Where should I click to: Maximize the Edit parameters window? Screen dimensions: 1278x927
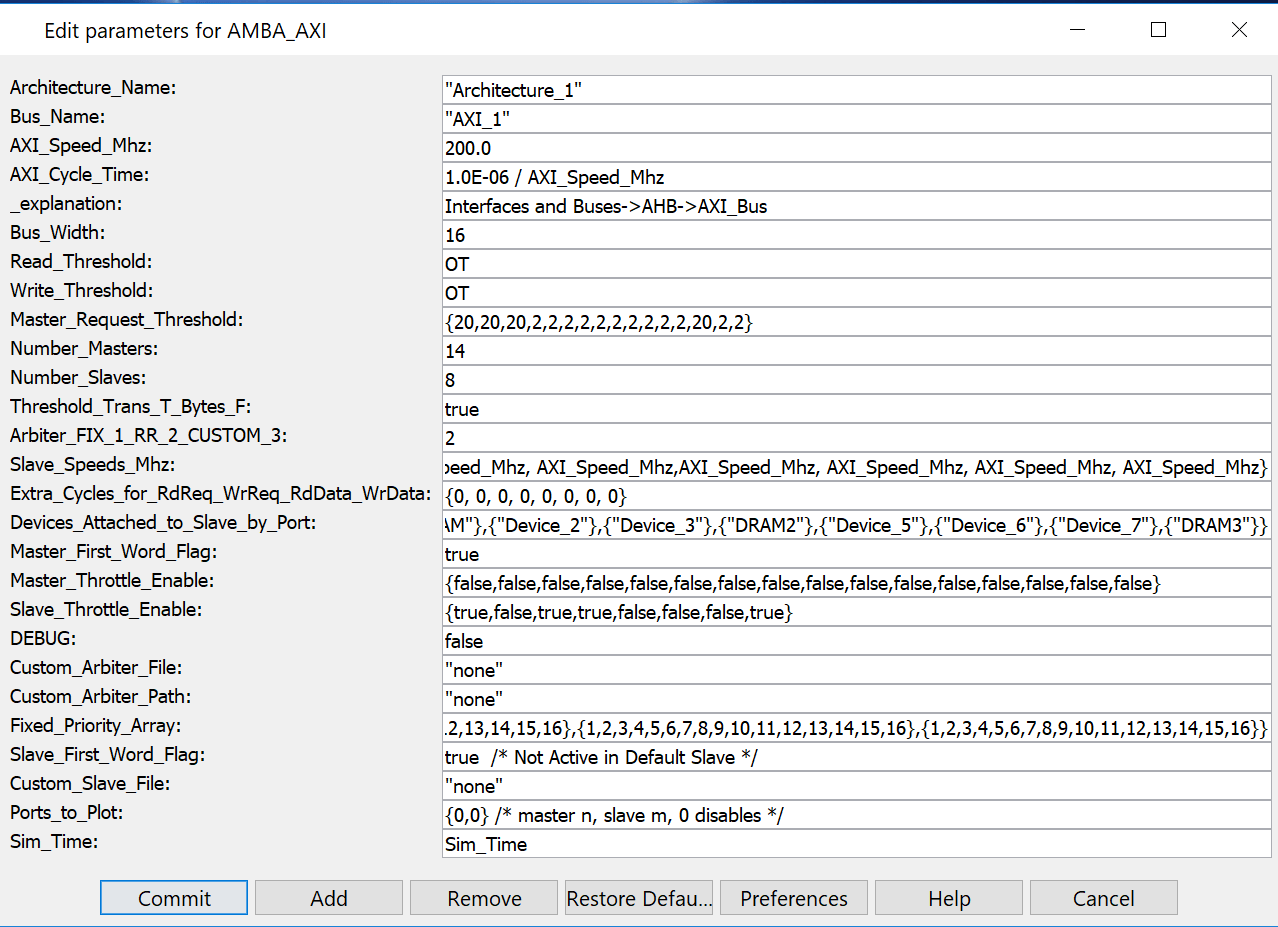(x=1158, y=30)
